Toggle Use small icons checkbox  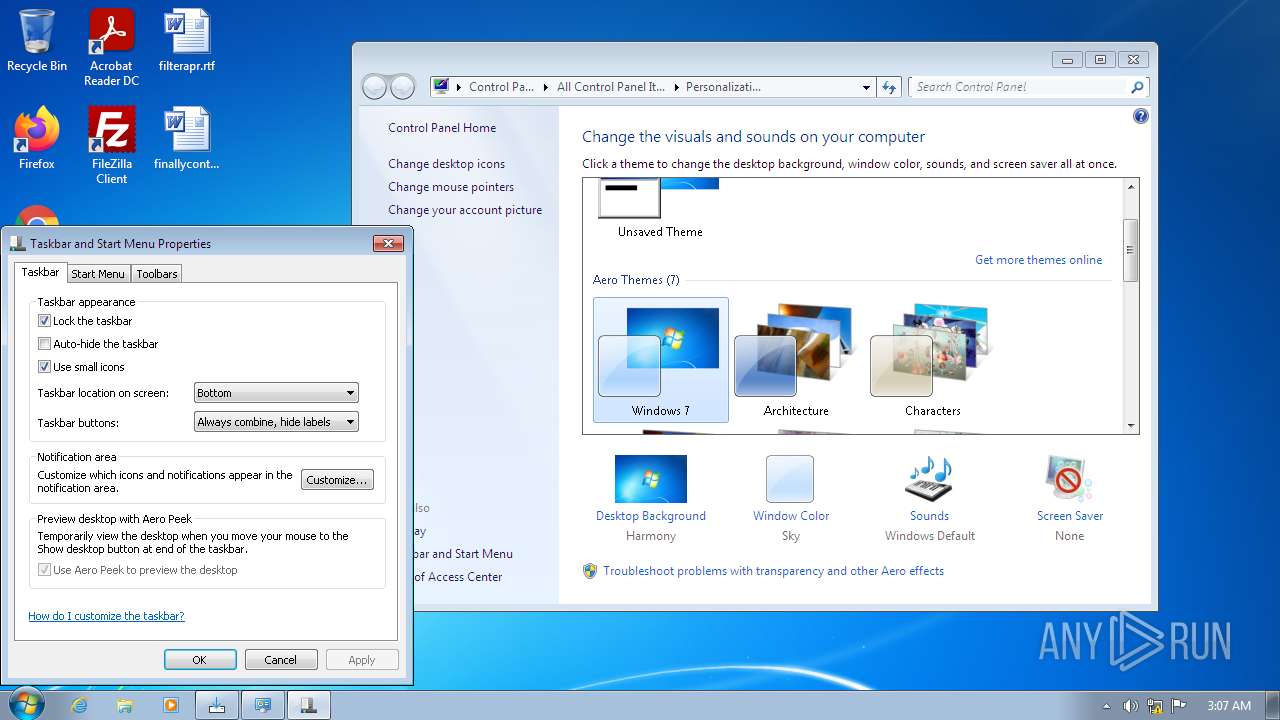click(x=44, y=367)
